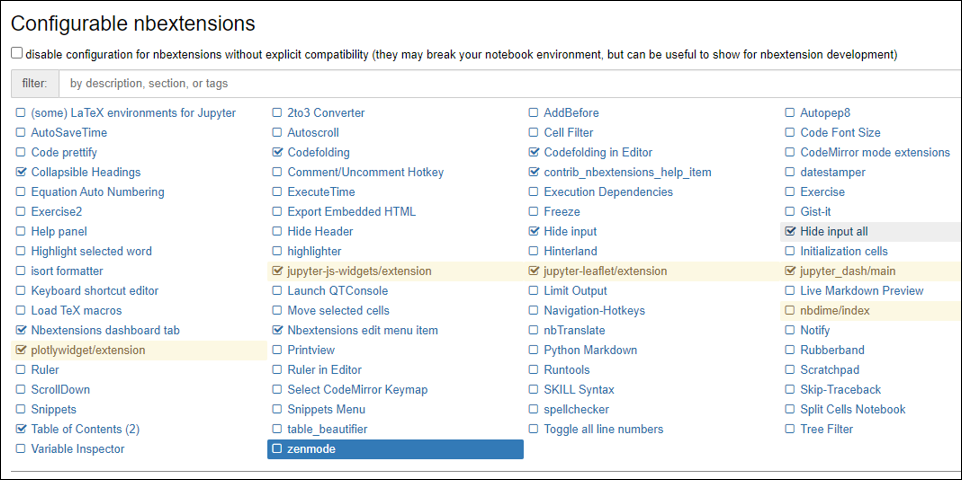
Task: Uncheck the Hide input all checkbox
Action: point(790,232)
